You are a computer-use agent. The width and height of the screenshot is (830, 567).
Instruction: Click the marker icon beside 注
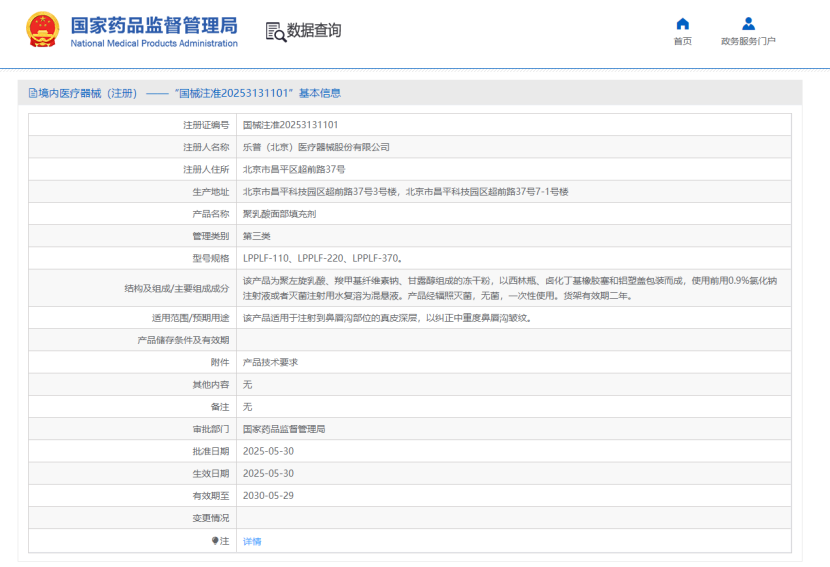(x=215, y=540)
